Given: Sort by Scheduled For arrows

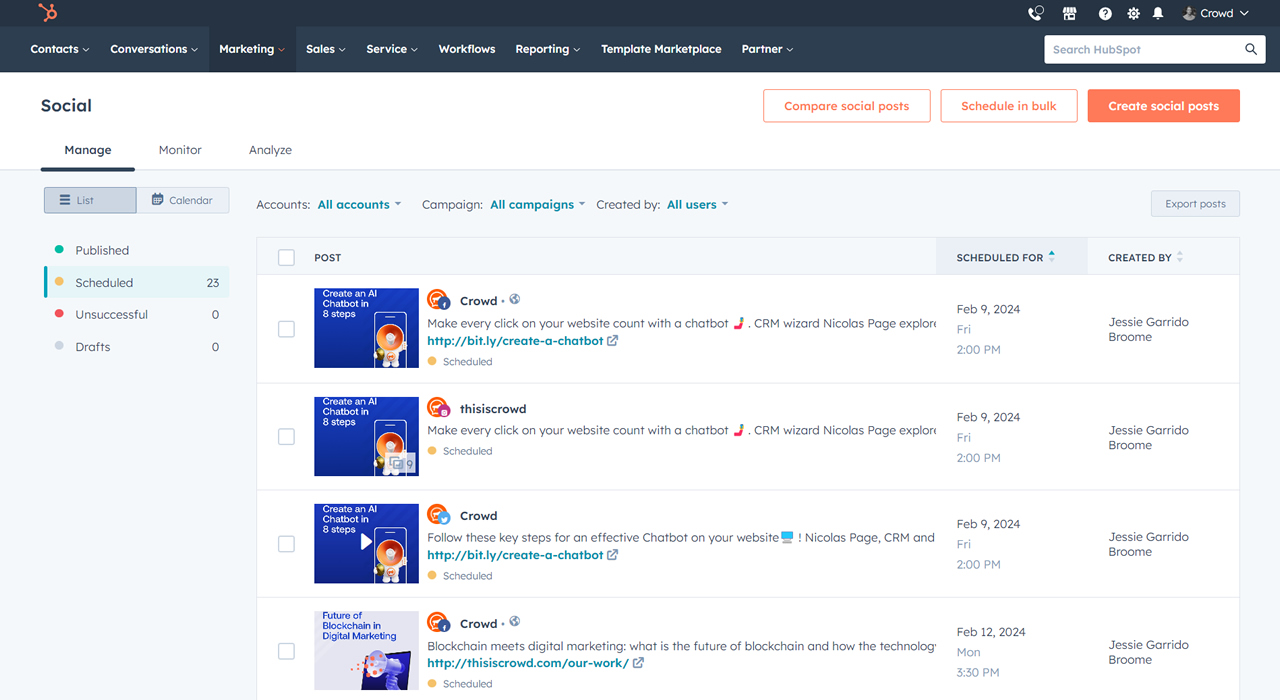Looking at the screenshot, I should (1052, 257).
